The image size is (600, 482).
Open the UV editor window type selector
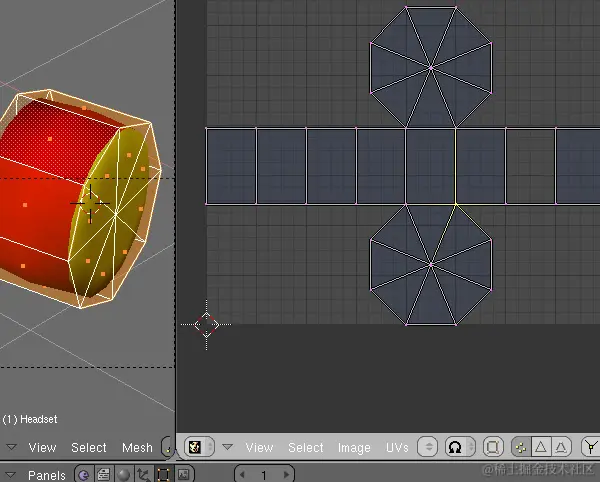(x=199, y=447)
